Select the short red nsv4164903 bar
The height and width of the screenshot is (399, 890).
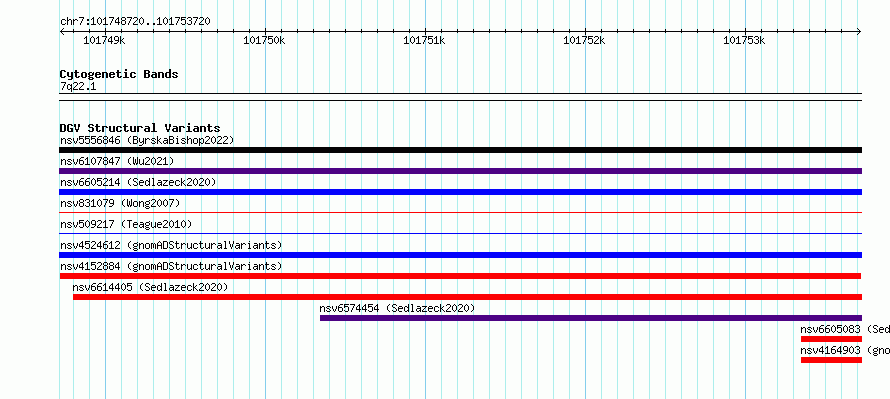pos(831,360)
